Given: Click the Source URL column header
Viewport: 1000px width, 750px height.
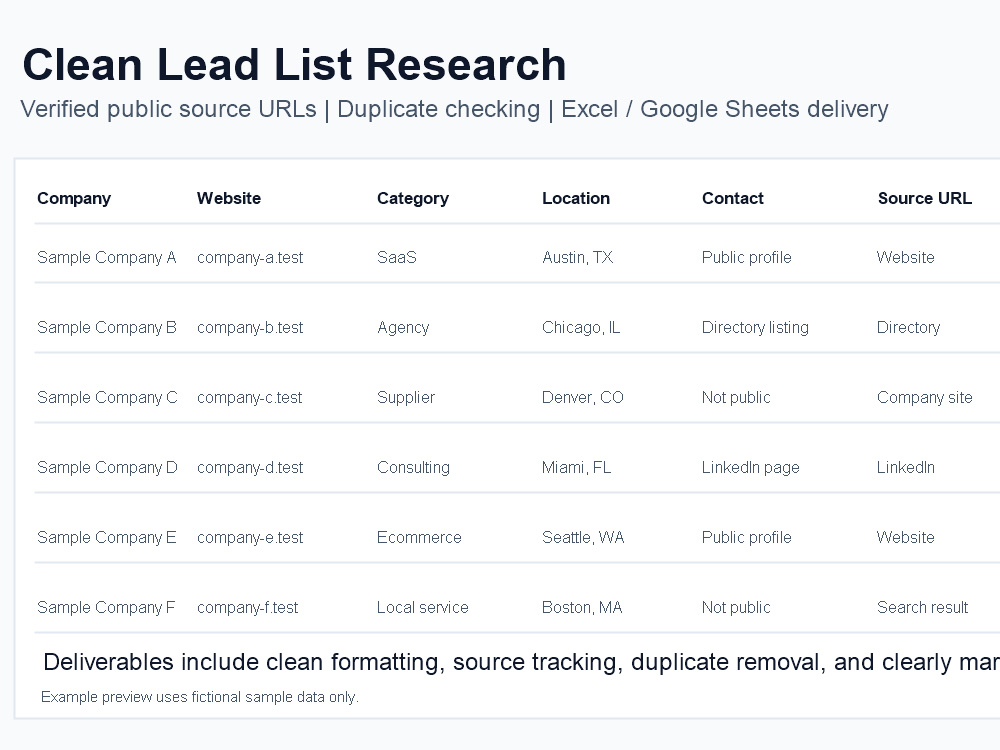Looking at the screenshot, I should point(925,198).
